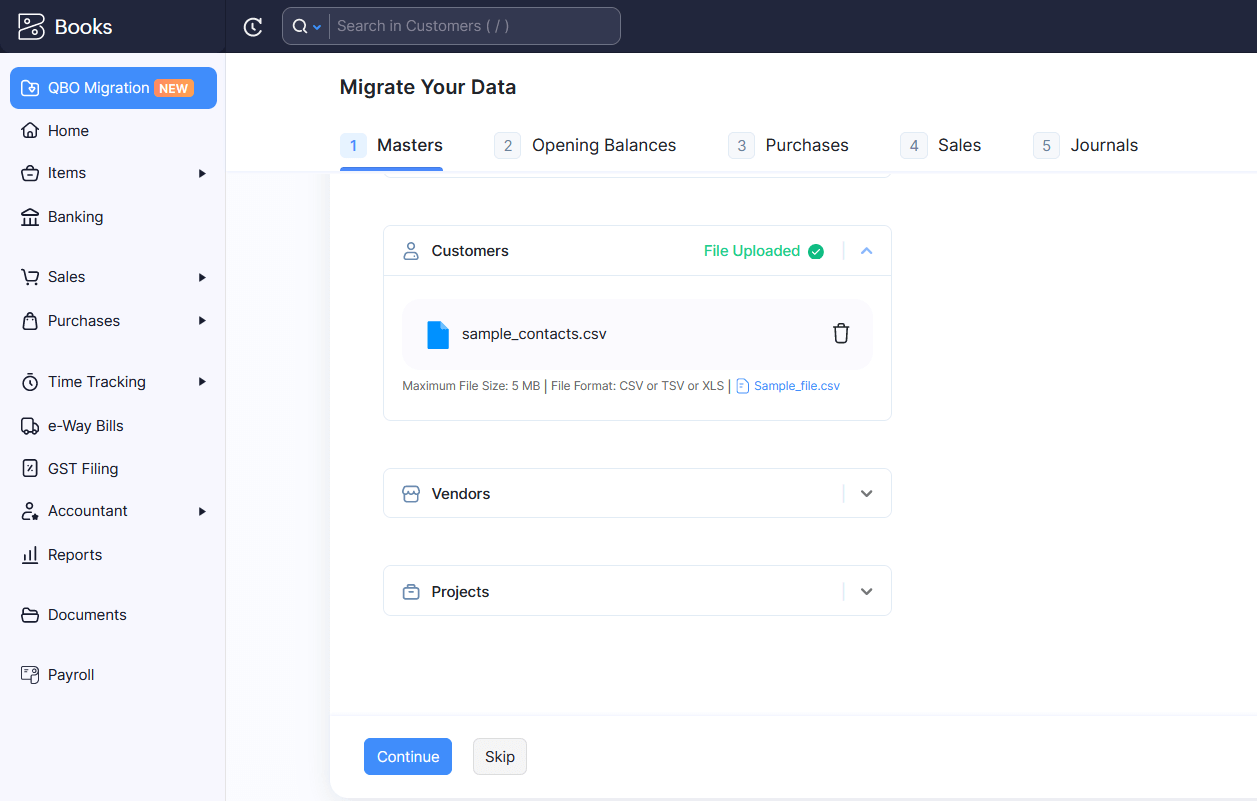Open e-Way Bills module
Screen dimensions: 1257x801
click(x=85, y=426)
